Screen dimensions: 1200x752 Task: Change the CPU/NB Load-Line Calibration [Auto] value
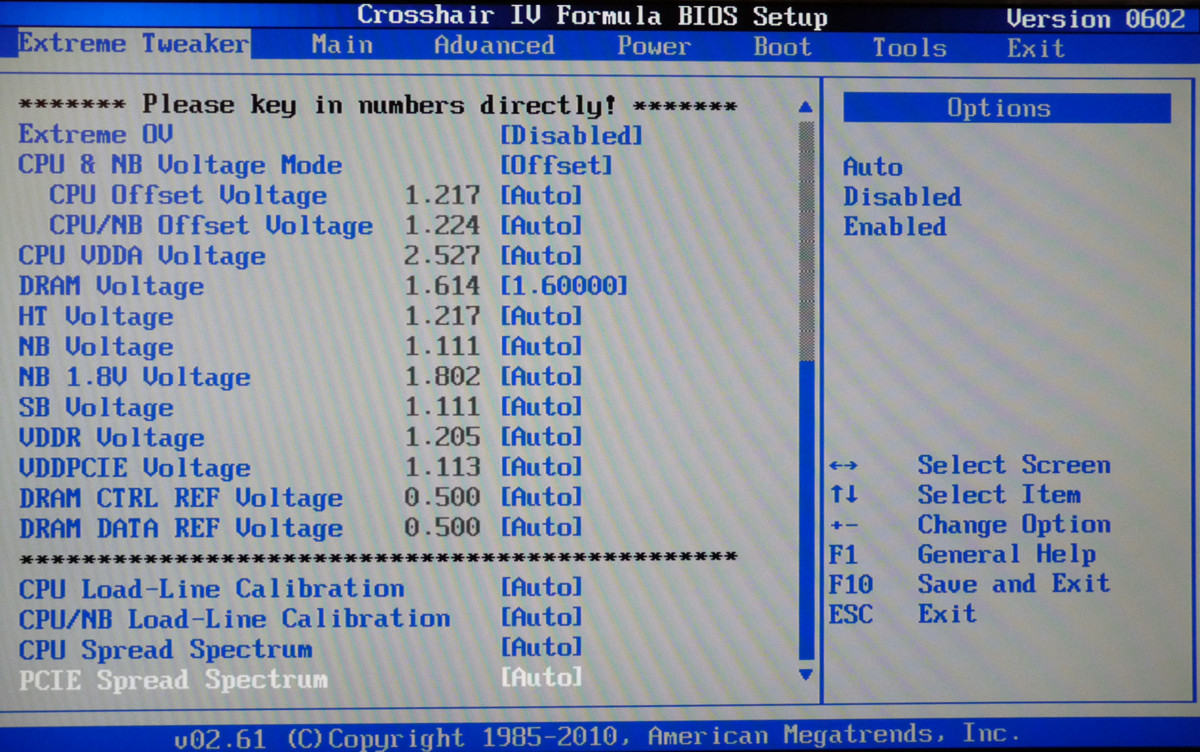pyautogui.click(x=541, y=617)
